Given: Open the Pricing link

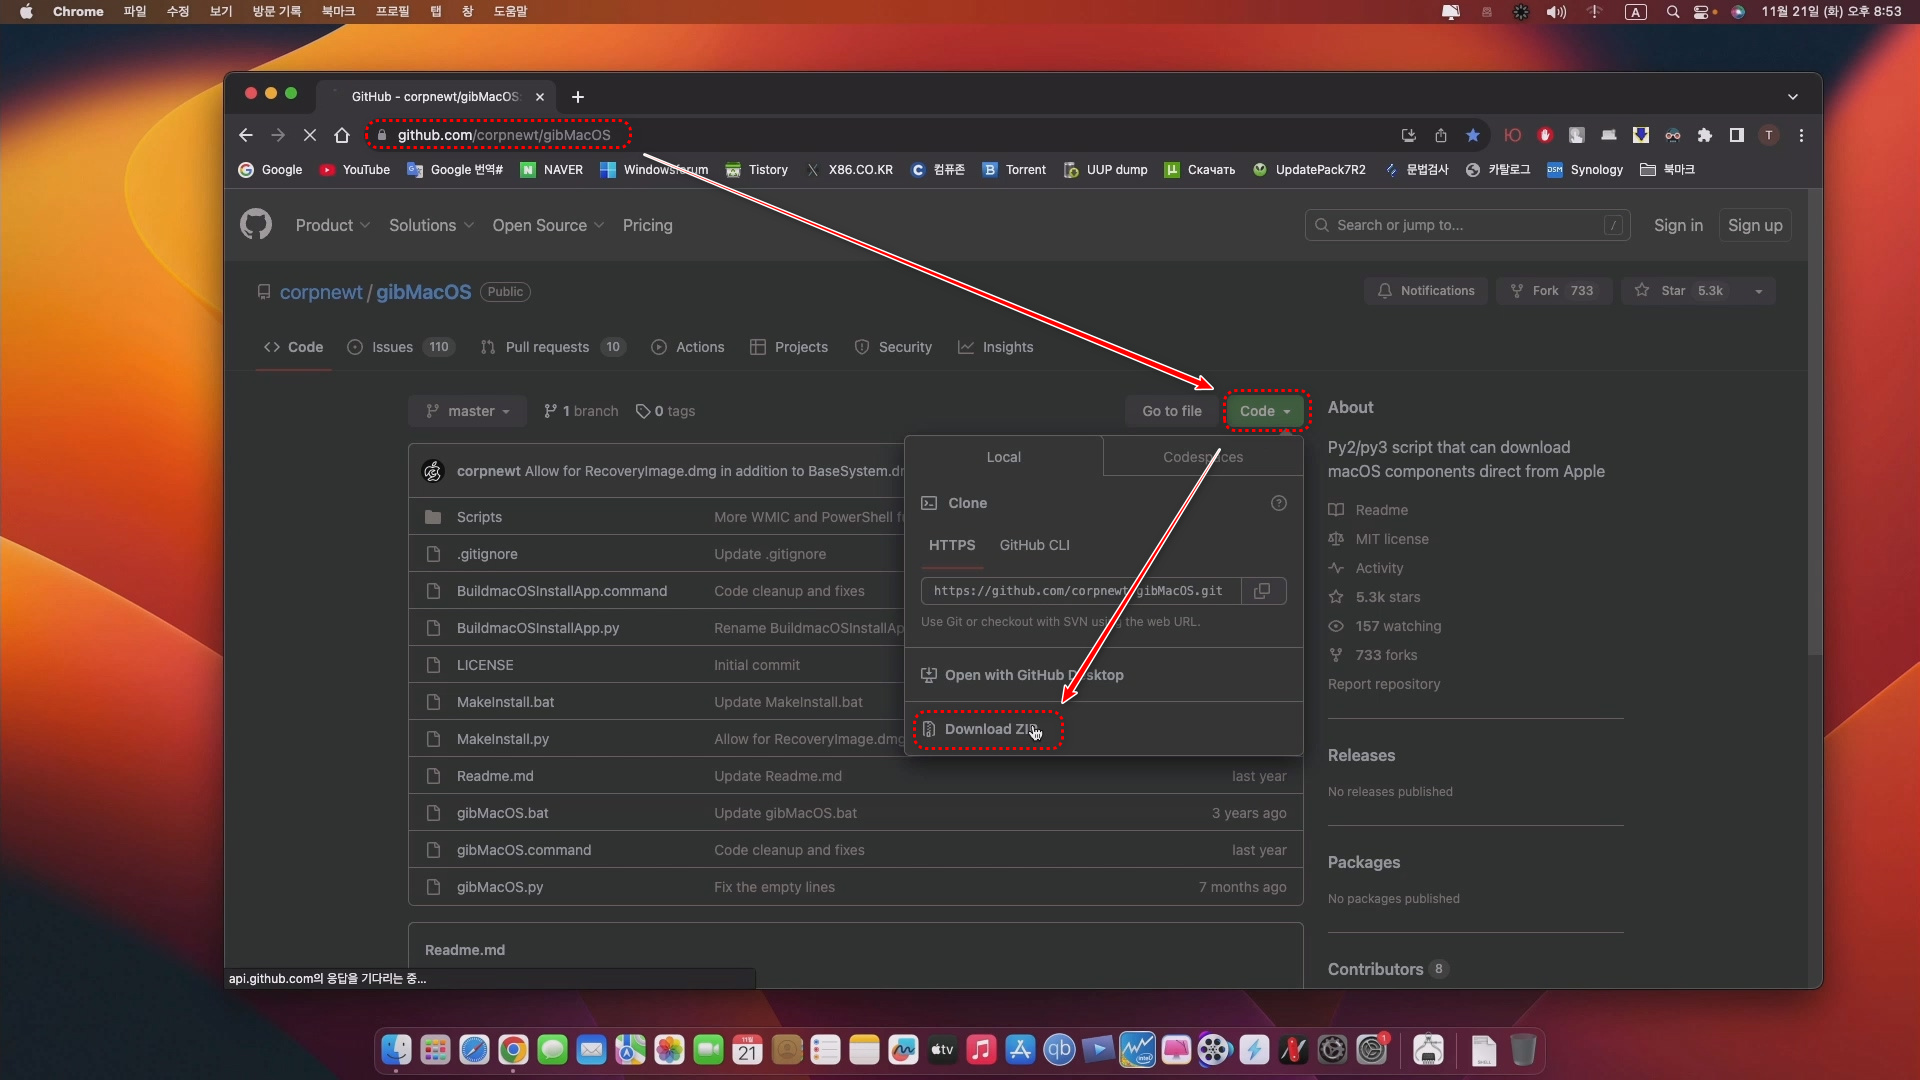Looking at the screenshot, I should [x=647, y=226].
